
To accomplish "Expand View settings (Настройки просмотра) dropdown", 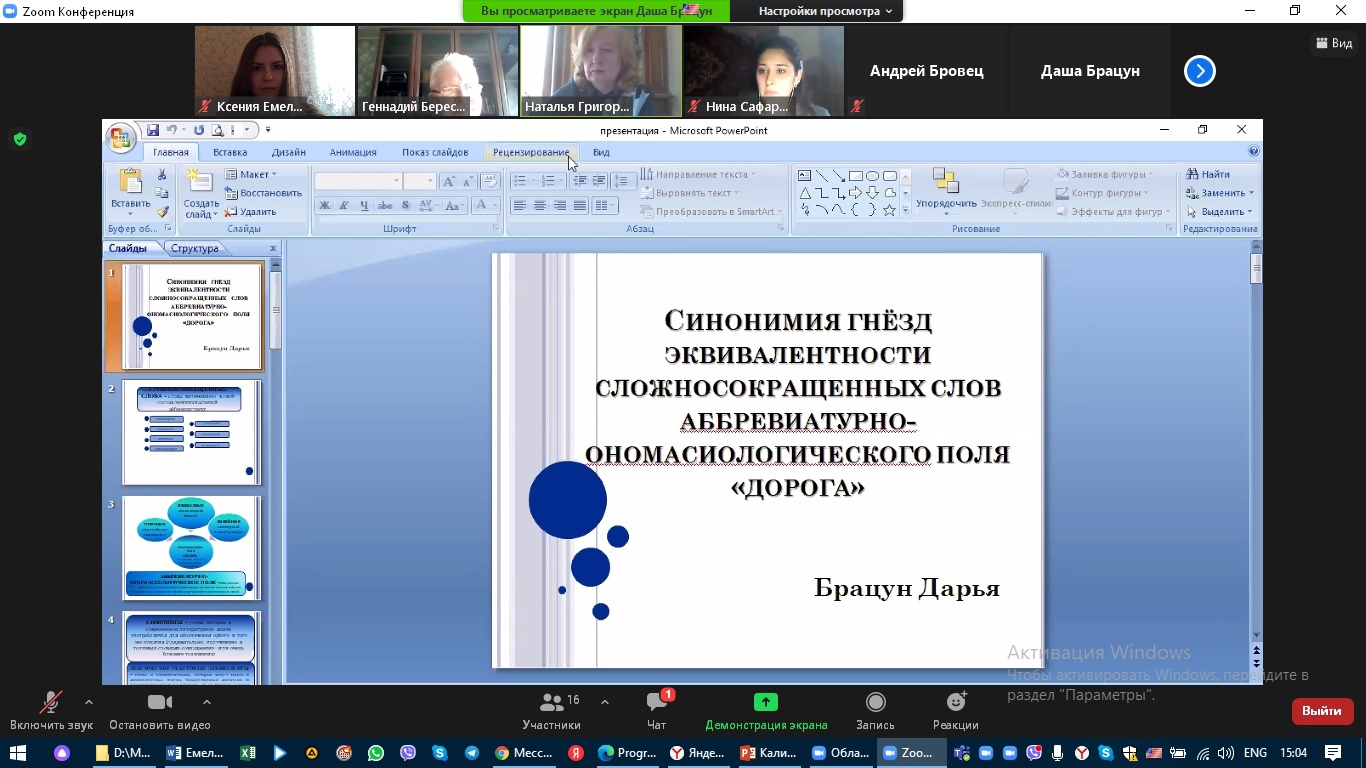I will pos(825,11).
